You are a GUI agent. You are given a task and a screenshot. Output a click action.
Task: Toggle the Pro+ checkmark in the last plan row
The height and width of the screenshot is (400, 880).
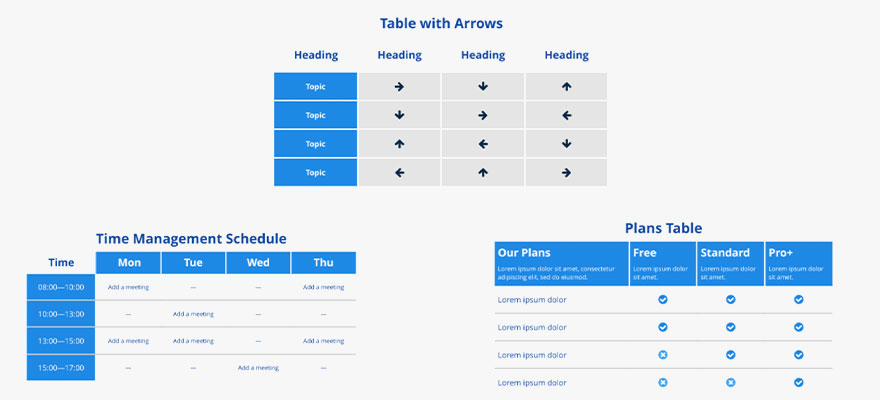pyautogui.click(x=799, y=383)
